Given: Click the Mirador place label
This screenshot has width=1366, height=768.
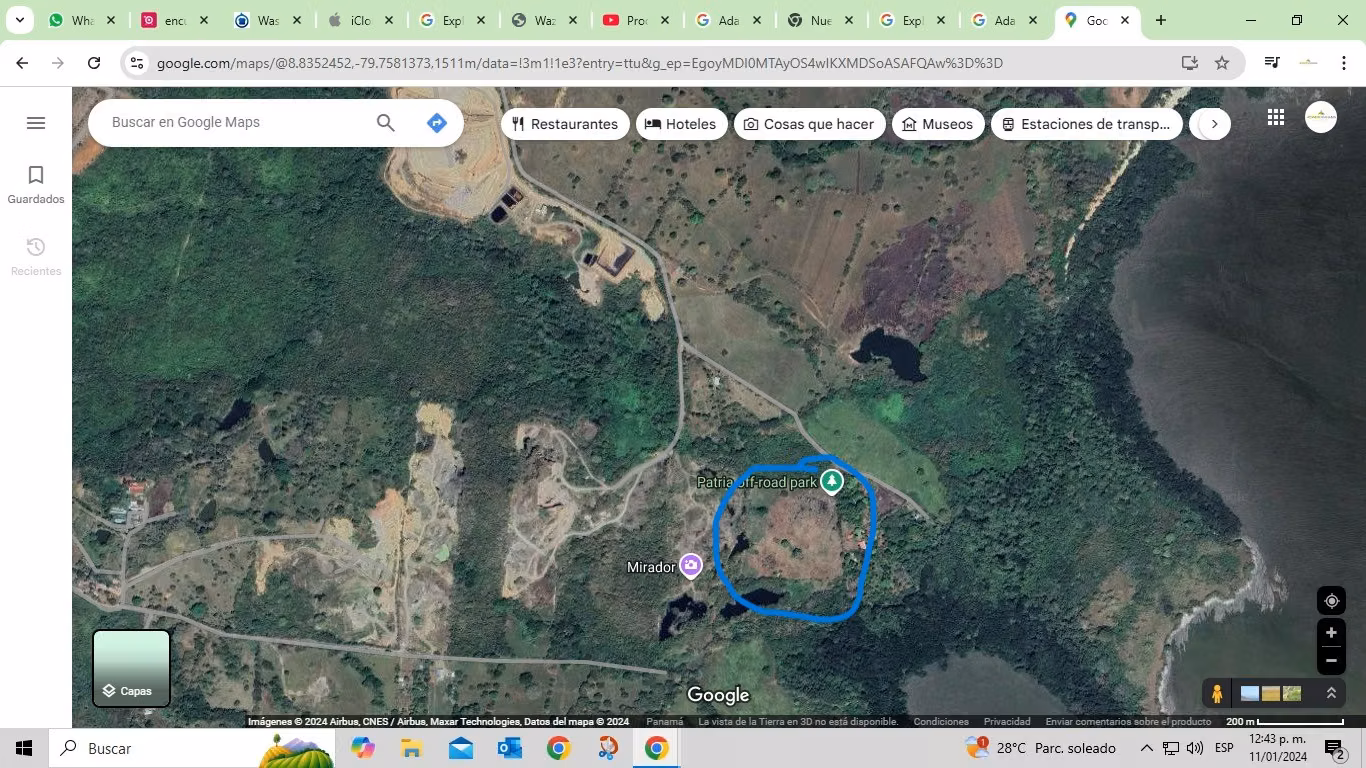Looking at the screenshot, I should 651,567.
